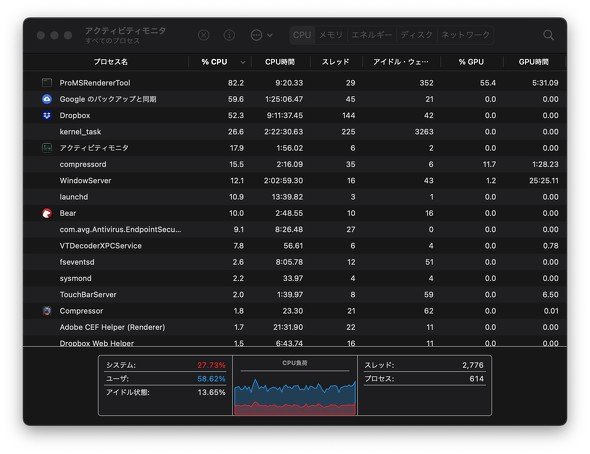Sort by スレッド column header
The width and height of the screenshot is (590, 454).
pos(335,62)
